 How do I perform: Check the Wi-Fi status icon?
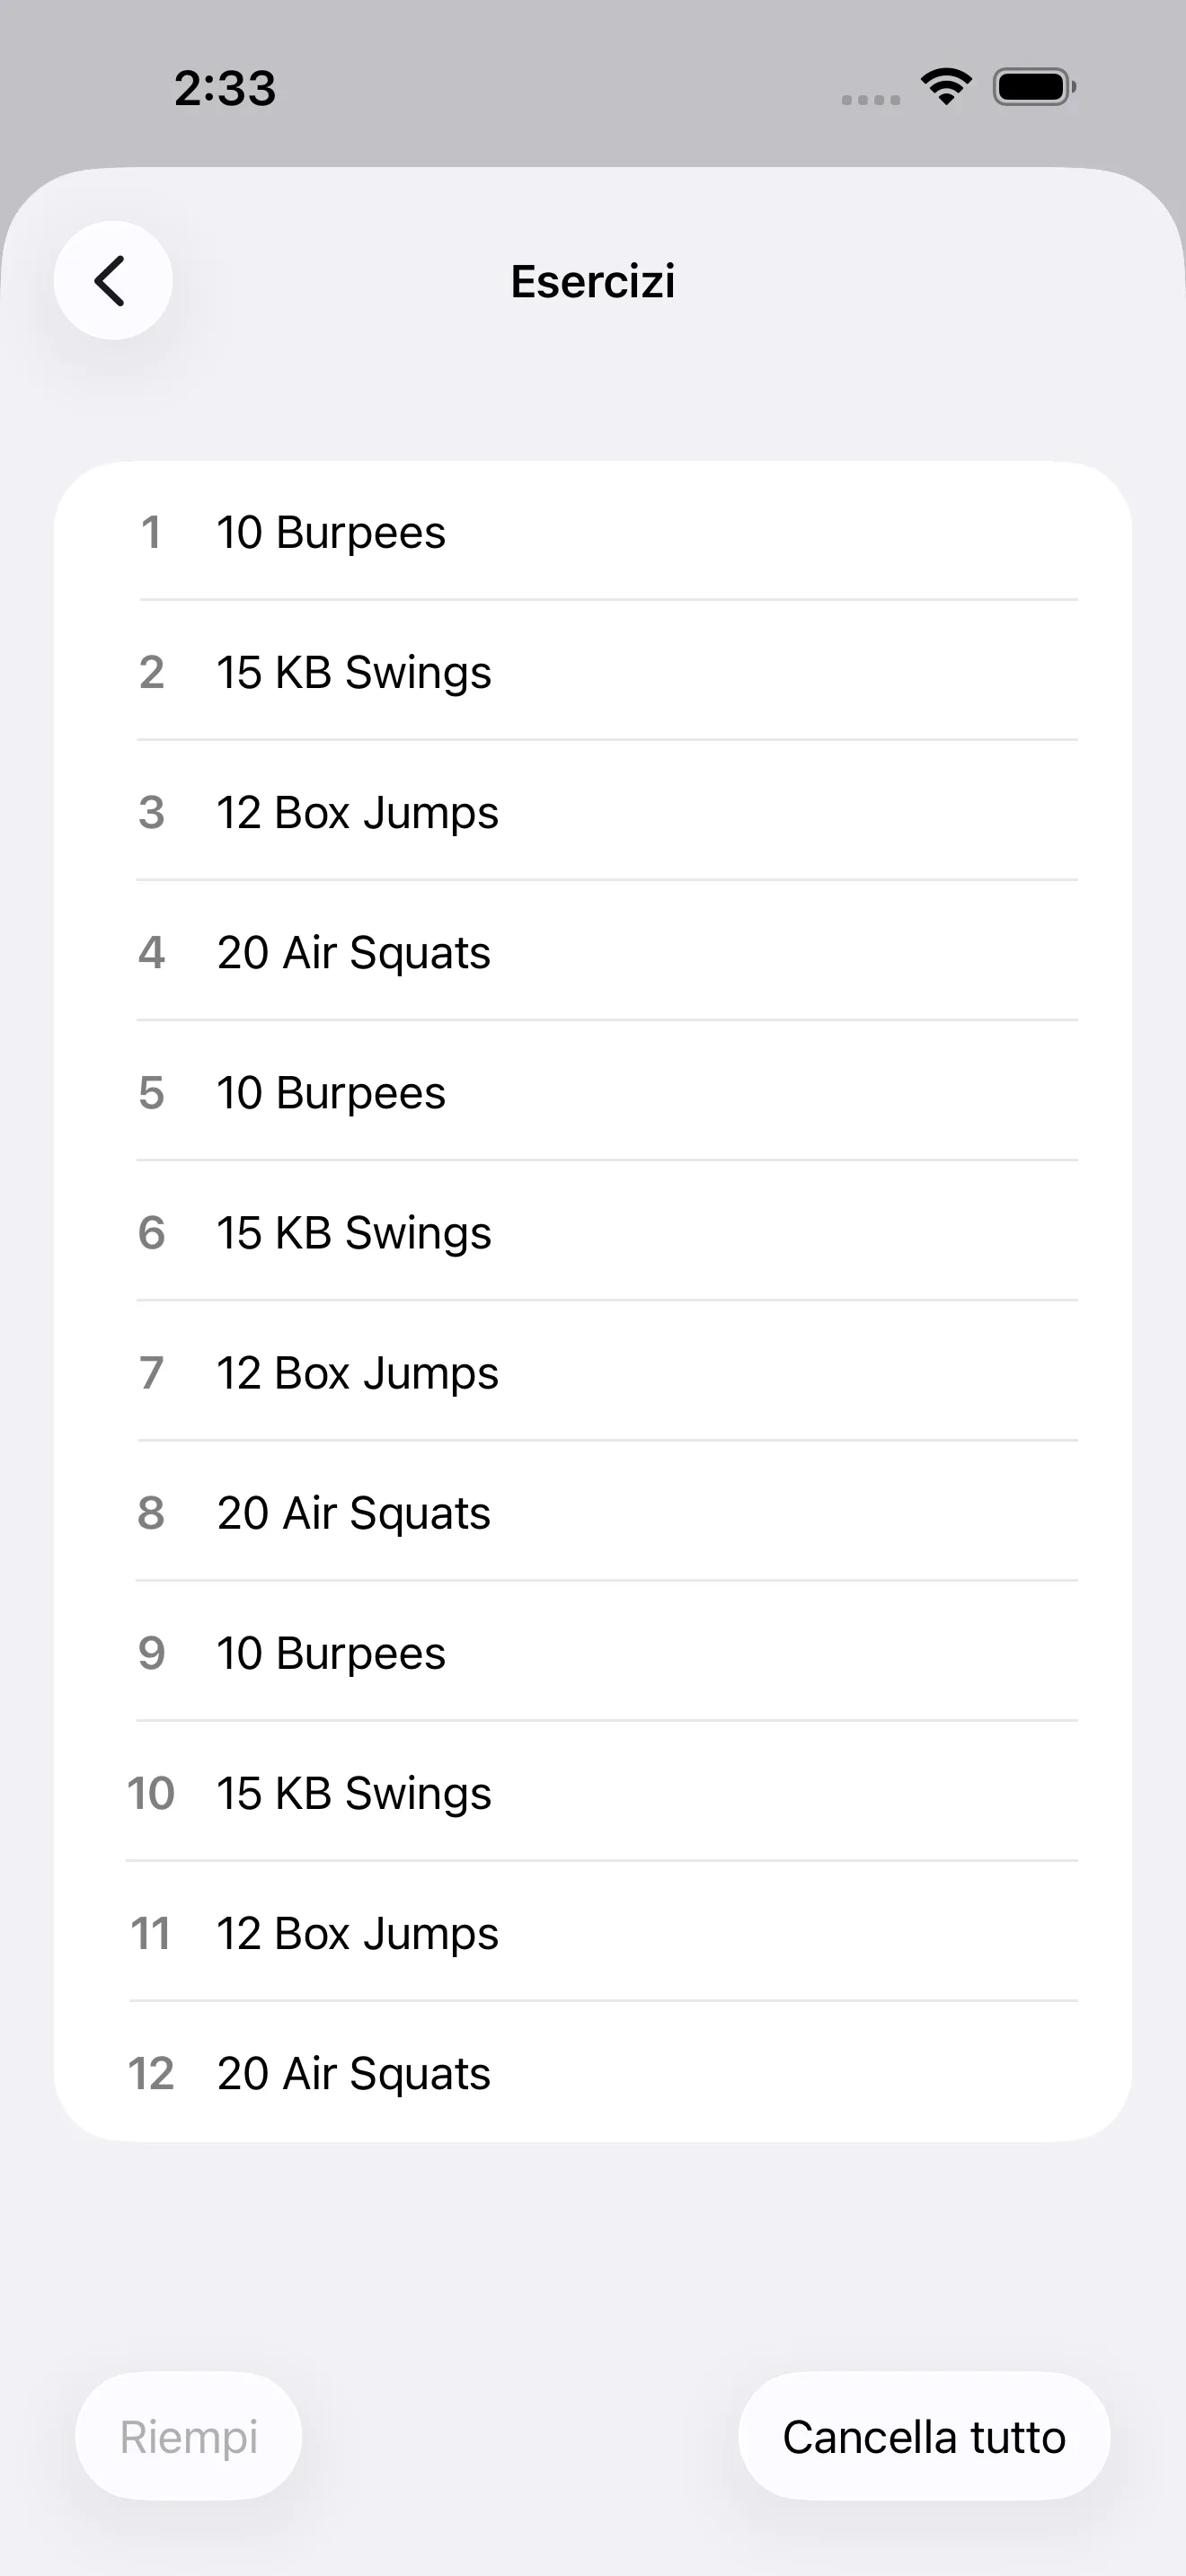point(946,87)
